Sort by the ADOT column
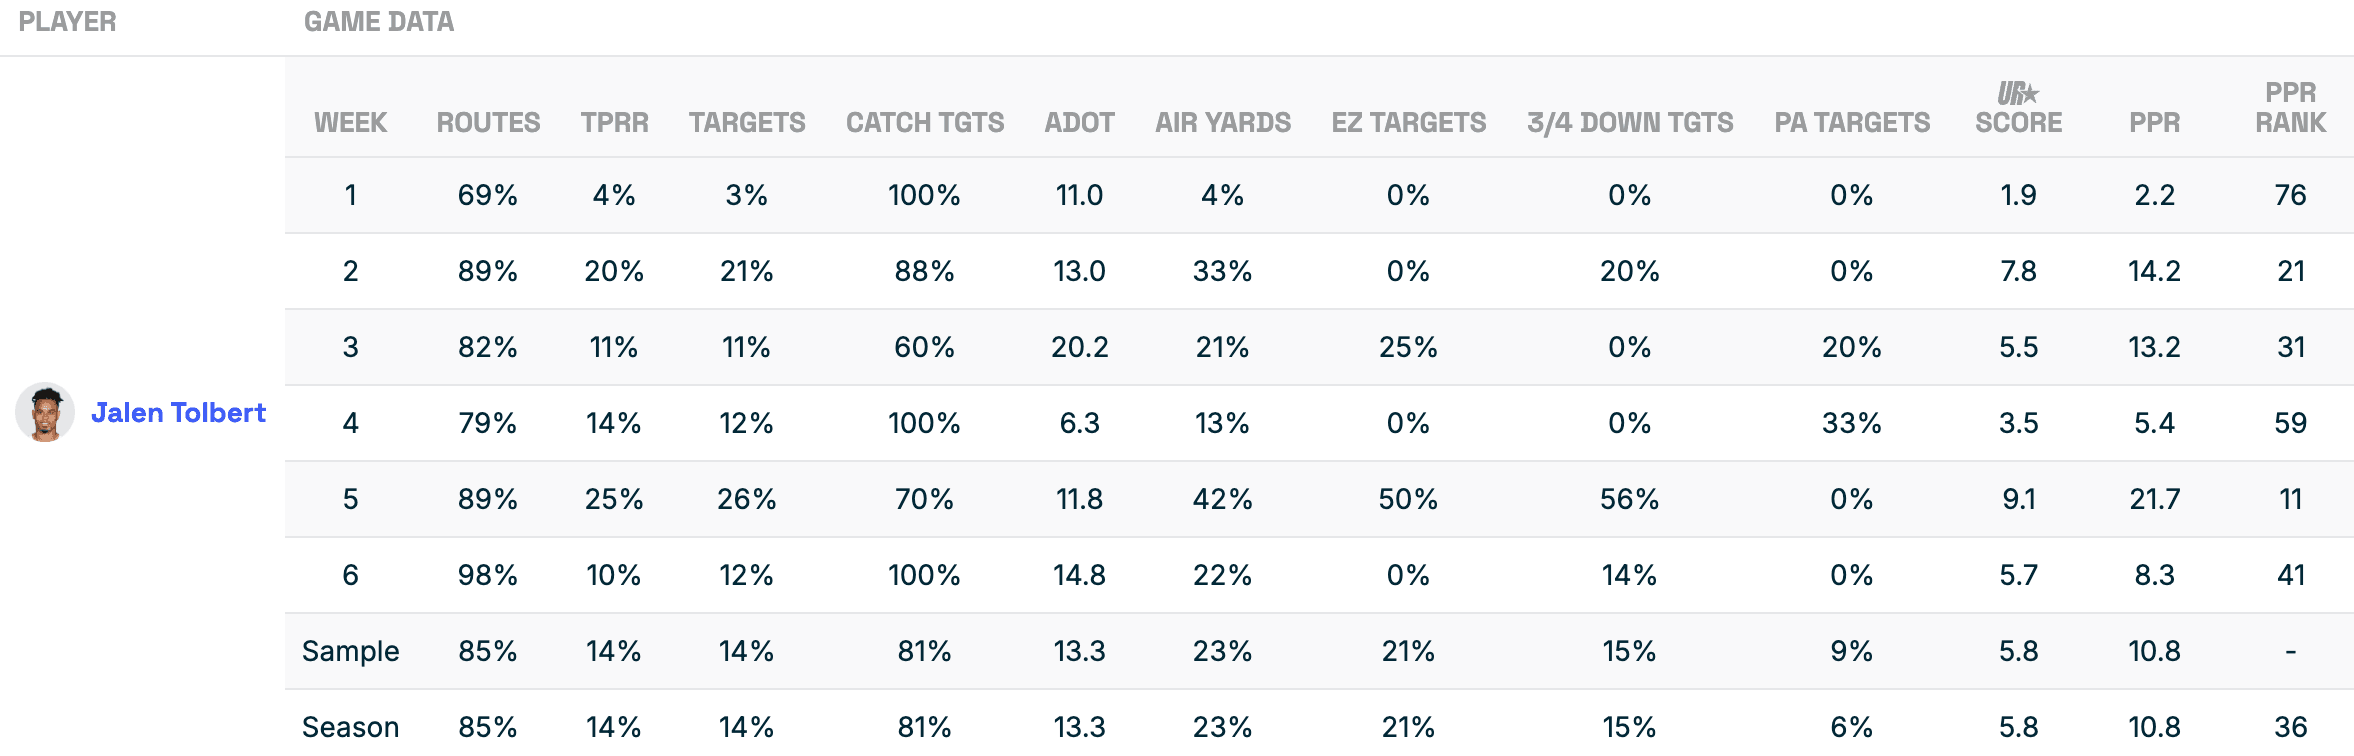2354x756 pixels. (1079, 122)
